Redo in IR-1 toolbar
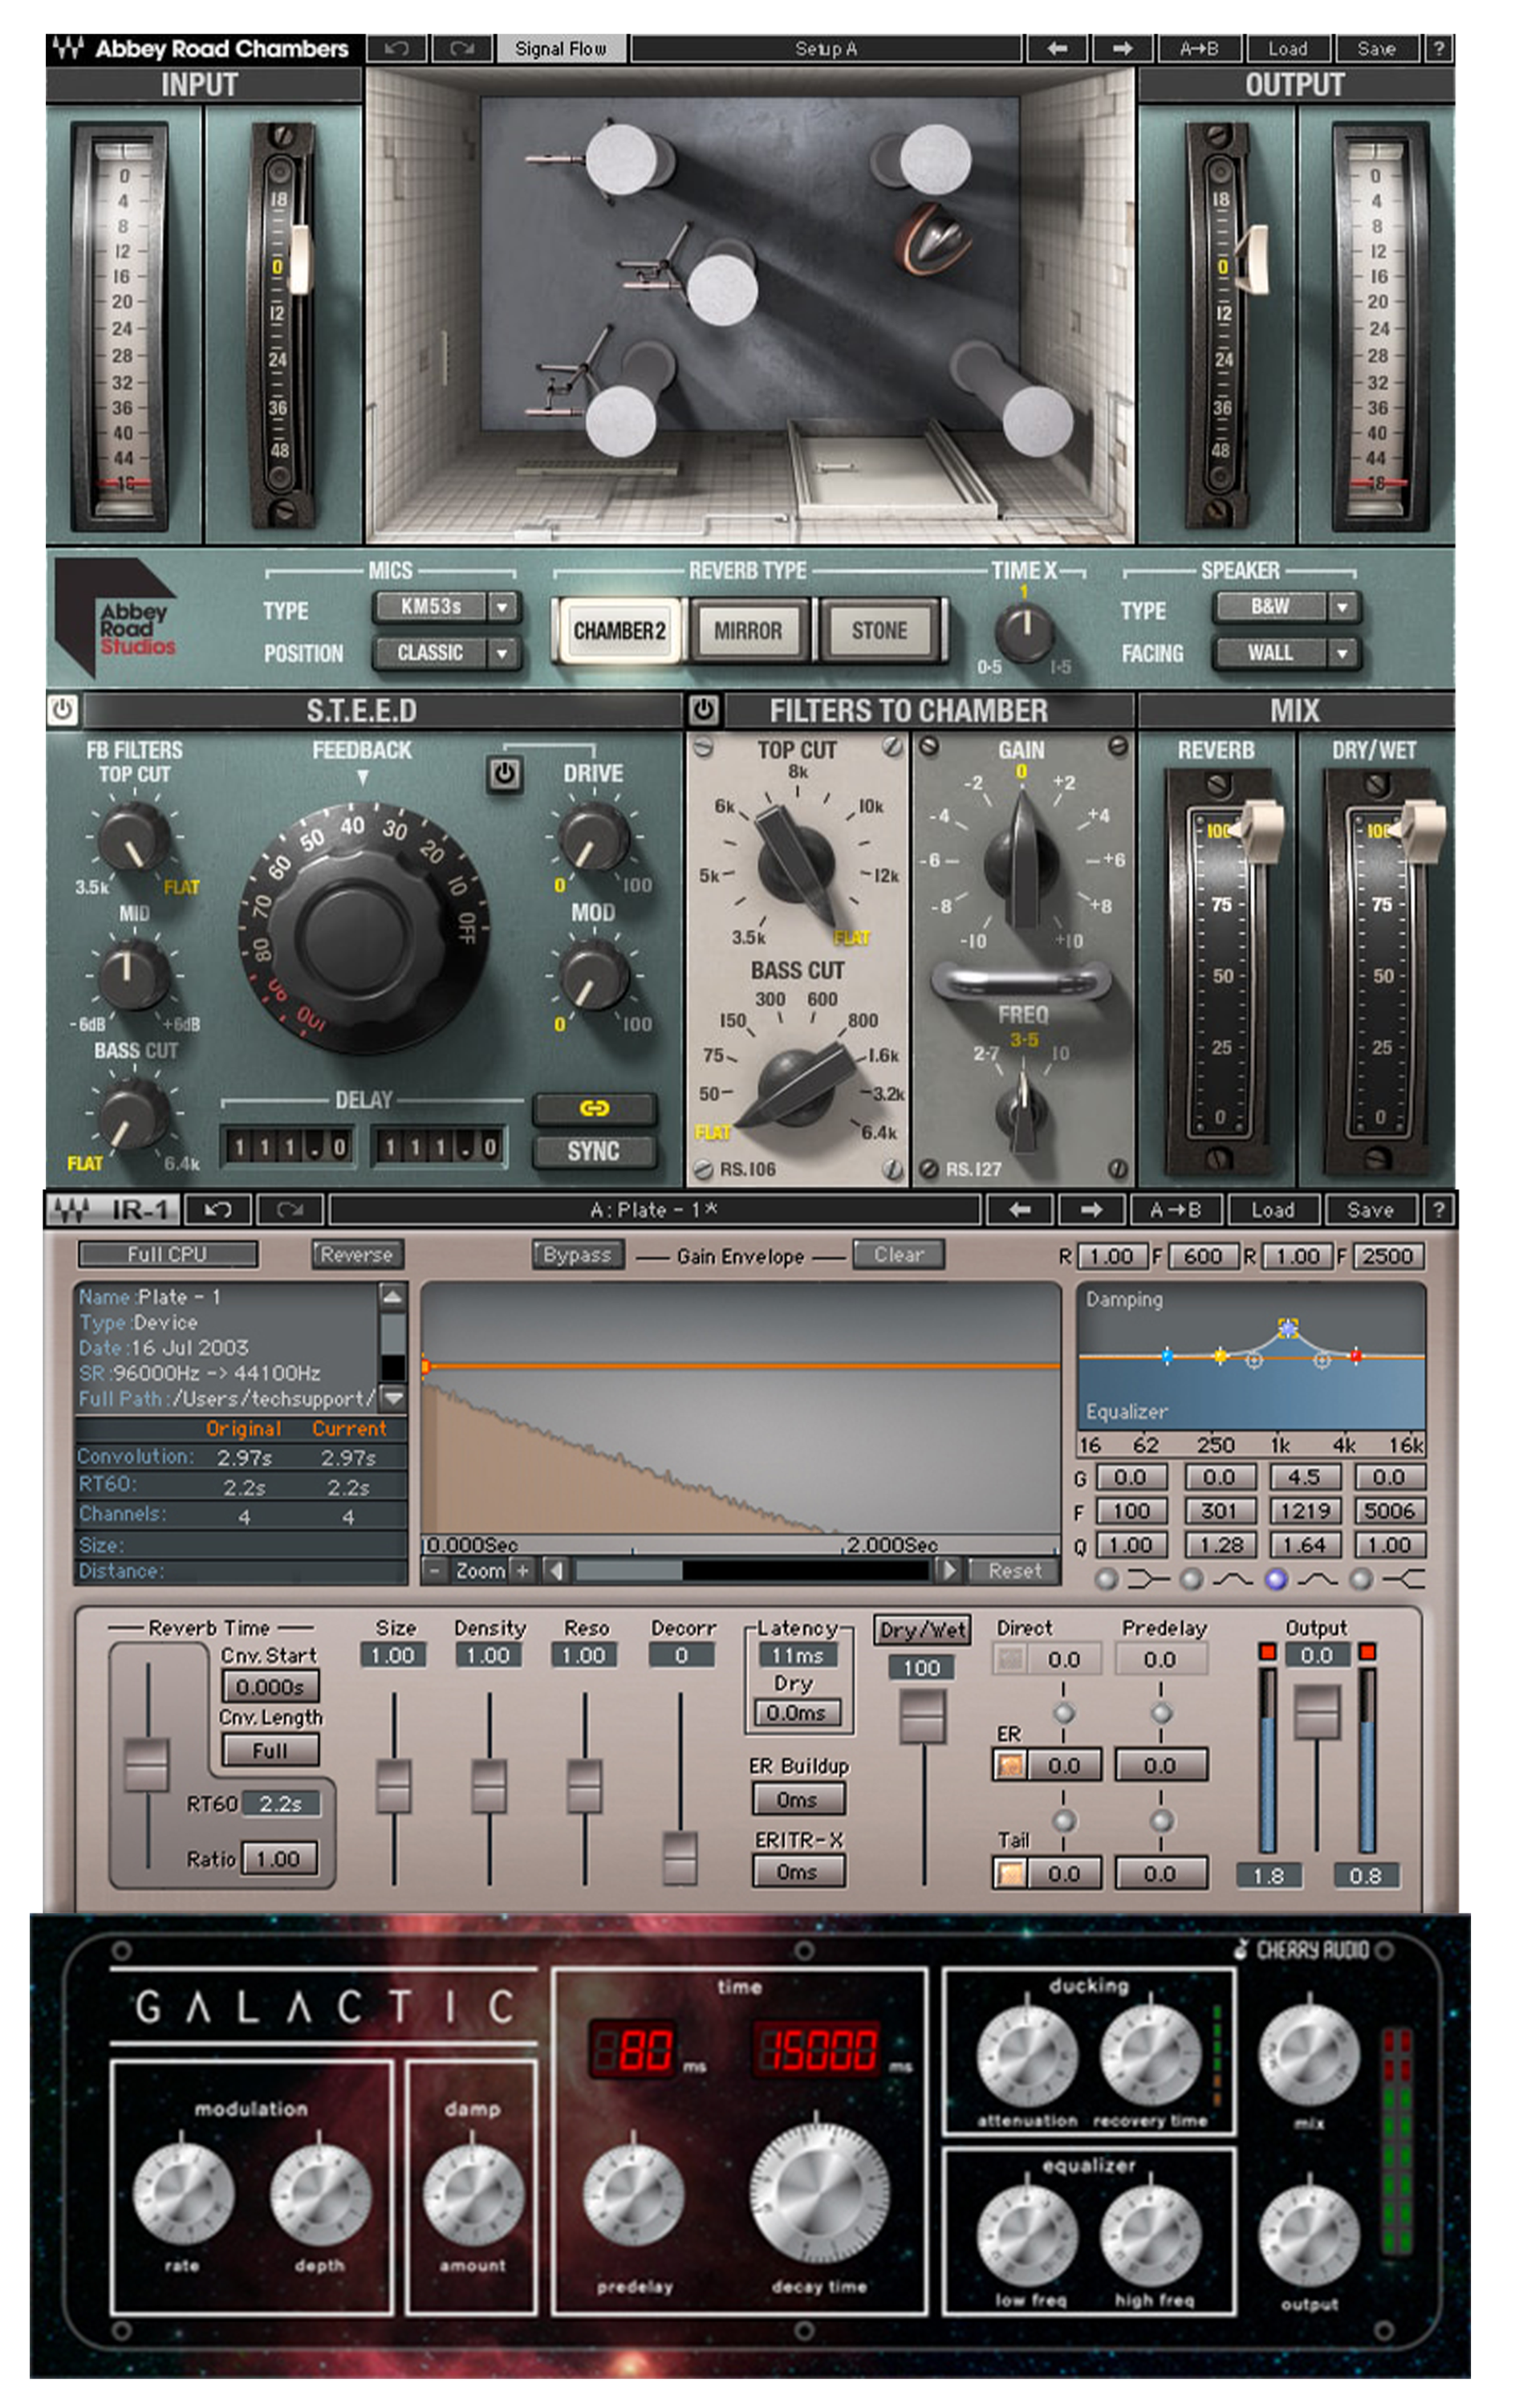The height and width of the screenshot is (2408, 1515). (x=290, y=1210)
